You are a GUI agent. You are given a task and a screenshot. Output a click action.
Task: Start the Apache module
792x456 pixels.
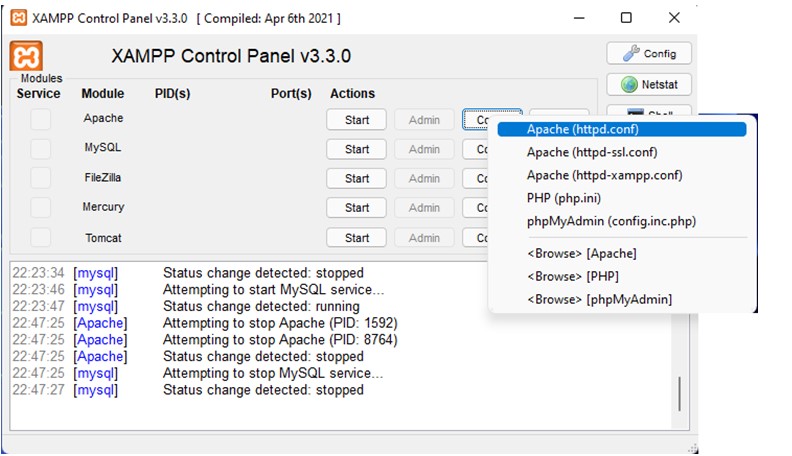point(357,120)
